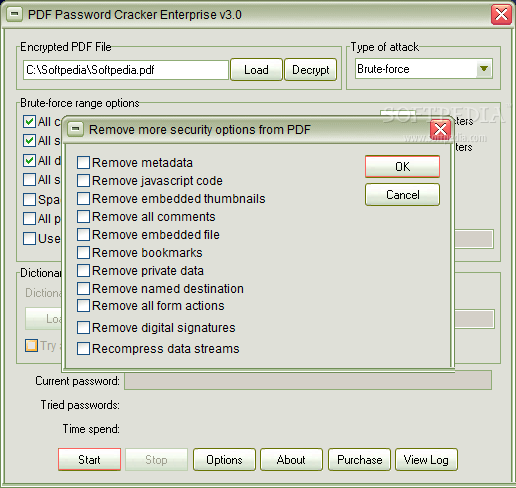The width and height of the screenshot is (516, 488).
Task: Check Remove embedded file option
Action: click(83, 235)
